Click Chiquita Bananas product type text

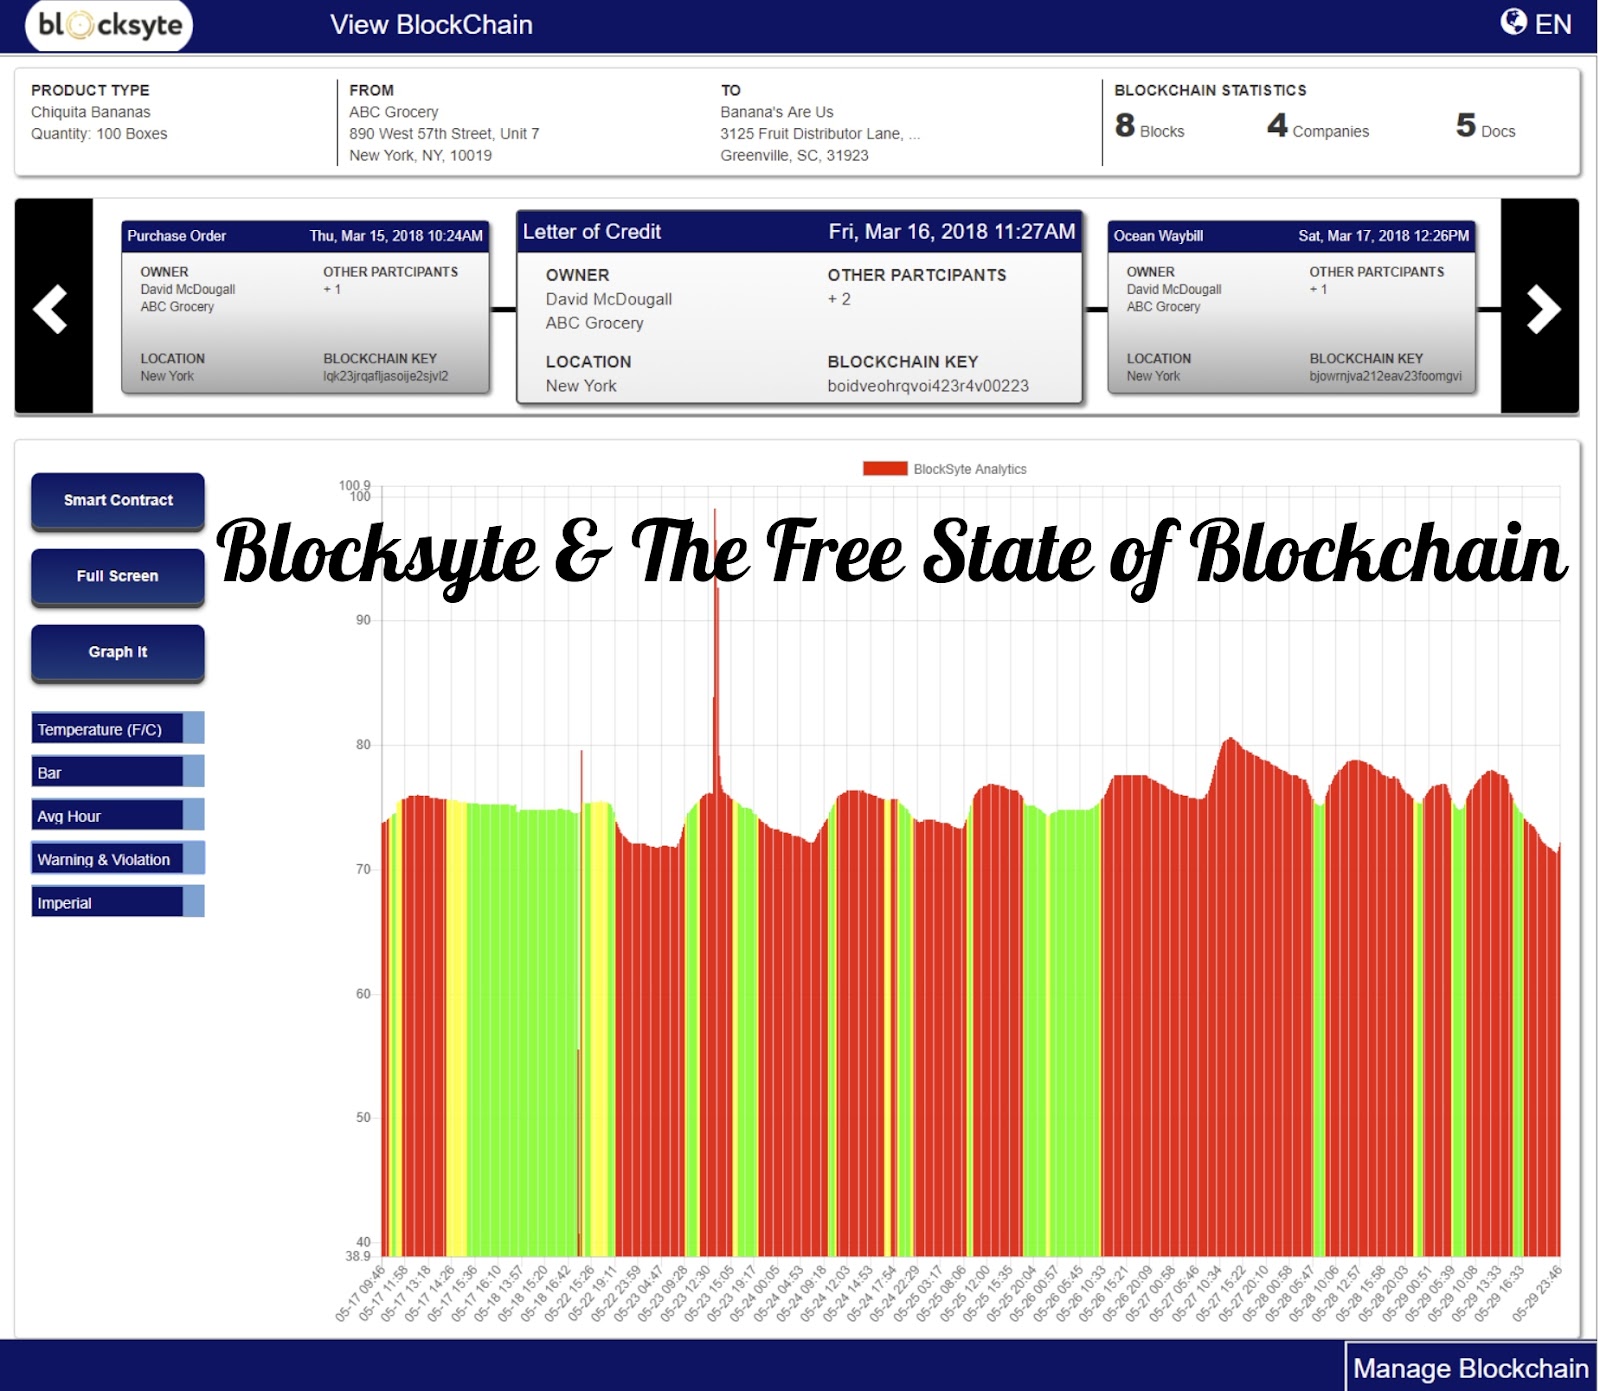(x=91, y=112)
